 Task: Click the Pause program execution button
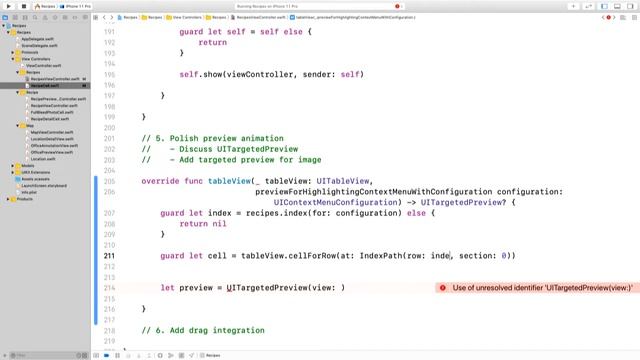(118, 356)
